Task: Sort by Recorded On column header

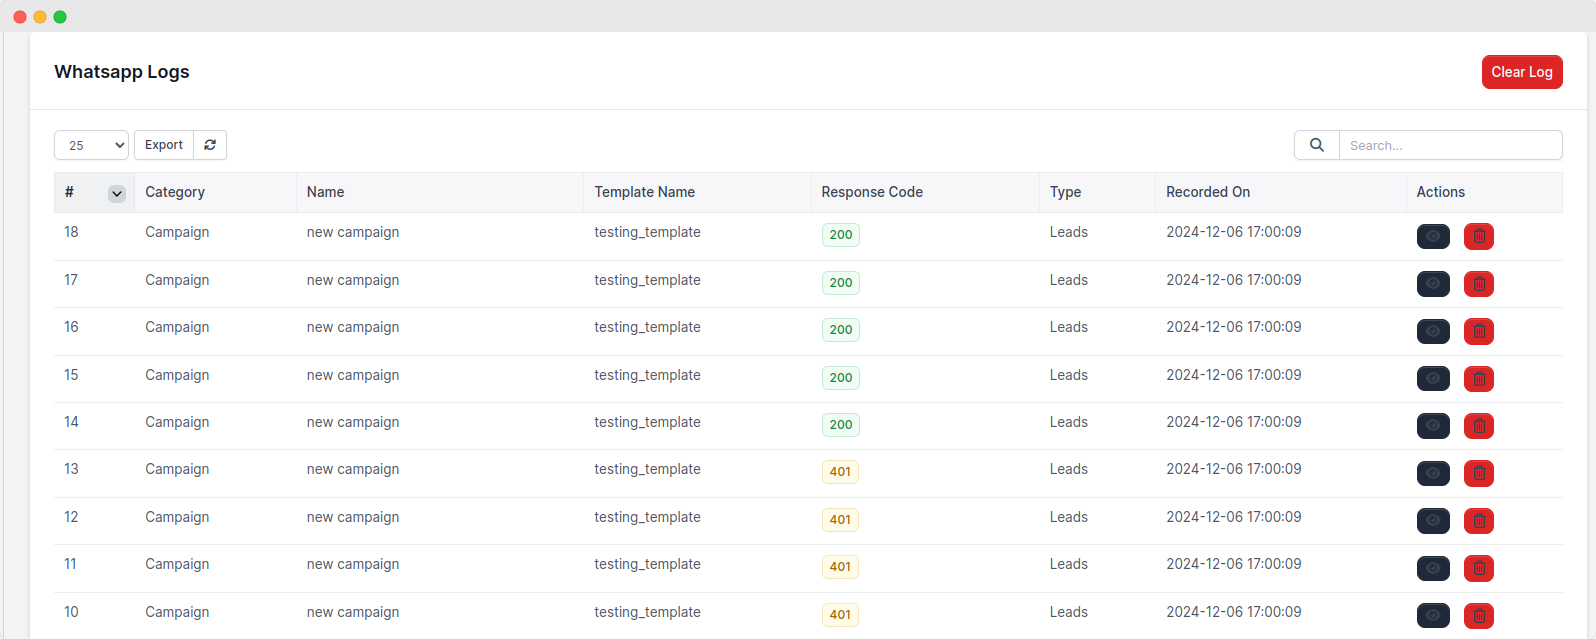Action: pos(1207,192)
